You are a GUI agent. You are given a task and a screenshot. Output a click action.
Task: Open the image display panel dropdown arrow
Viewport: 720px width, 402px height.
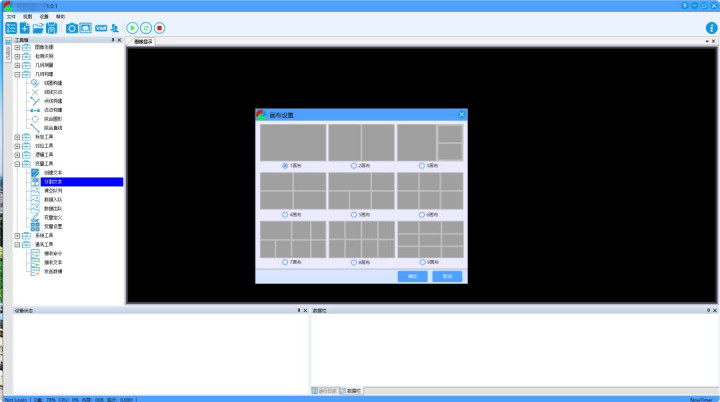707,41
